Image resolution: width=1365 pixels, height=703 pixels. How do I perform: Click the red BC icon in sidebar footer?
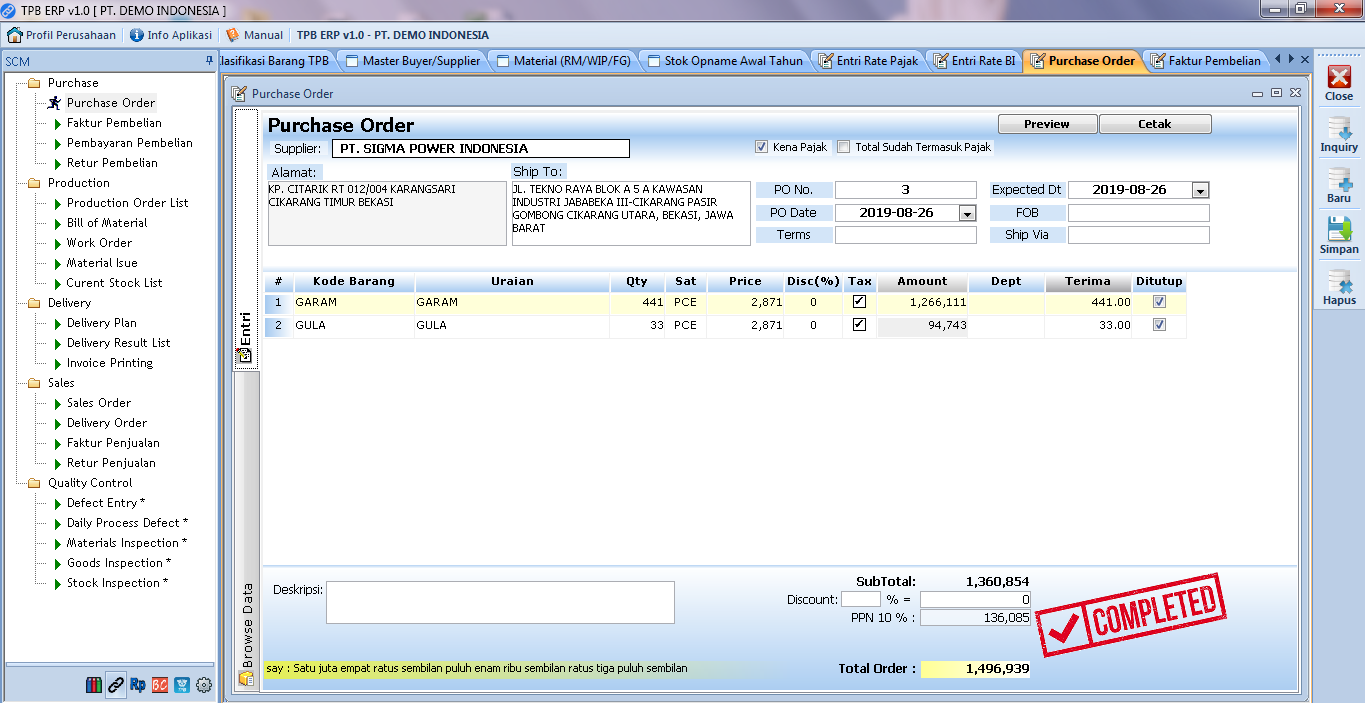160,685
